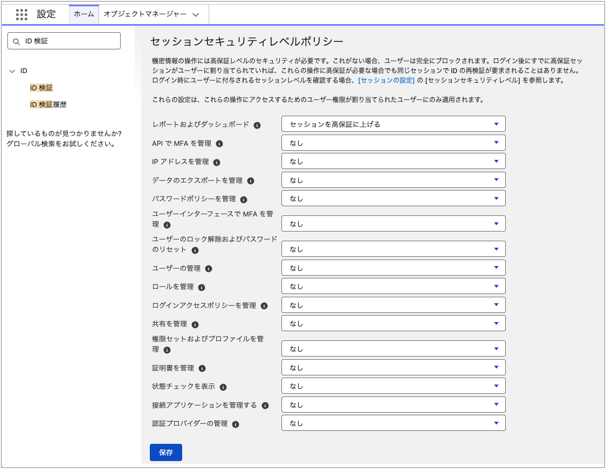This screenshot has width=606, height=469.
Task: Show info tooltip for 認証プロバイダーの管理
Action: tap(236, 424)
